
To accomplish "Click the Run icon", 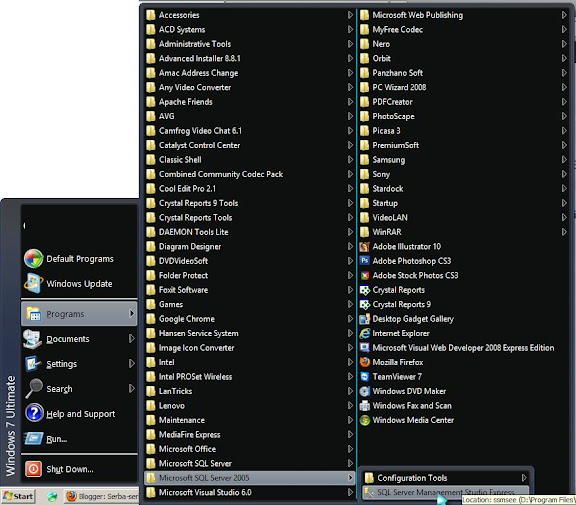I will coord(33,438).
